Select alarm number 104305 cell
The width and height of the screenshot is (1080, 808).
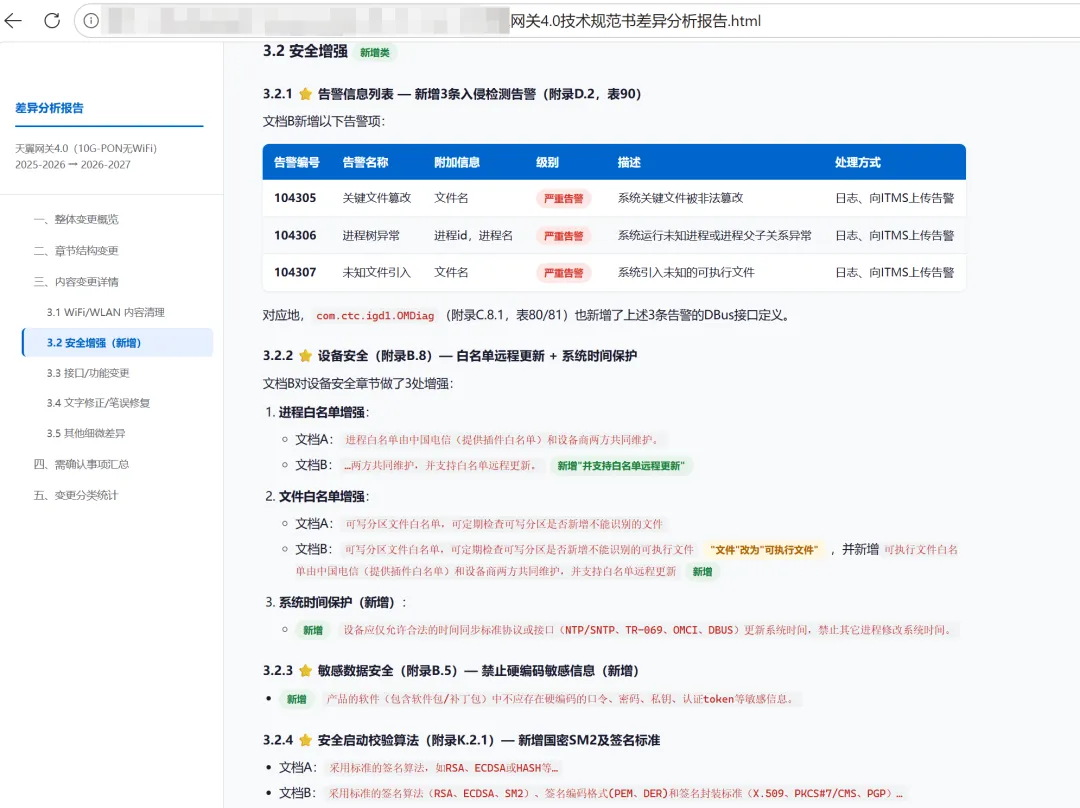pos(295,198)
